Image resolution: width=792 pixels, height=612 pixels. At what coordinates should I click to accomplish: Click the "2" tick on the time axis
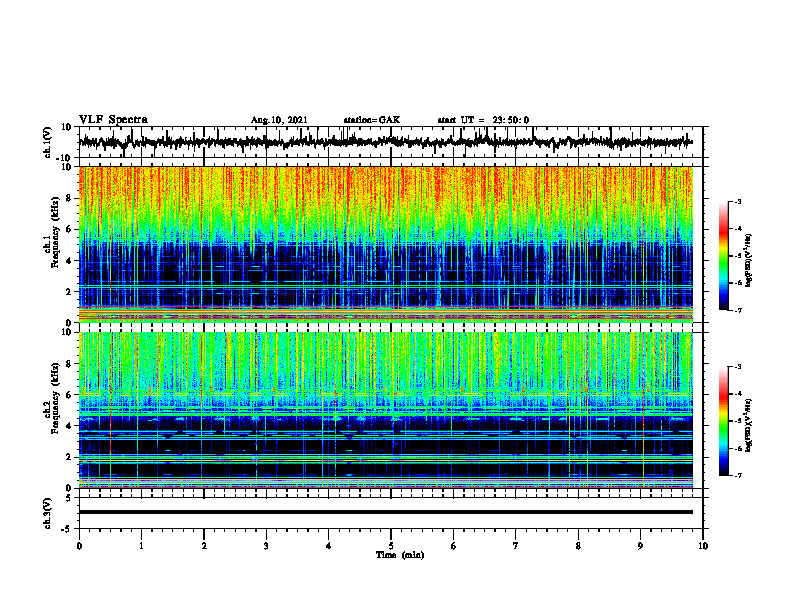[x=204, y=546]
